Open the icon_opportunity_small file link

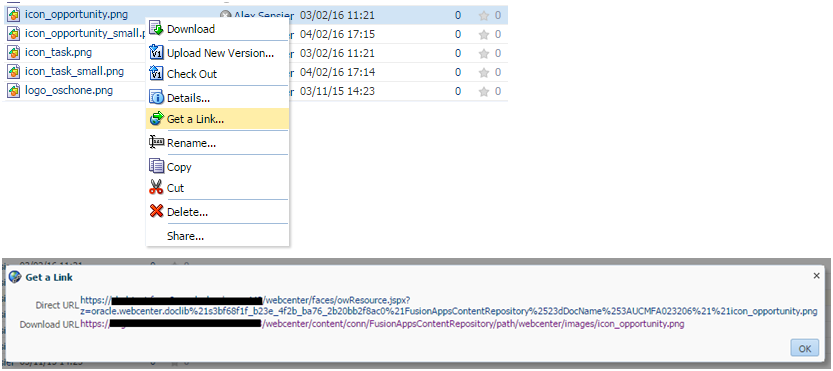pos(85,34)
